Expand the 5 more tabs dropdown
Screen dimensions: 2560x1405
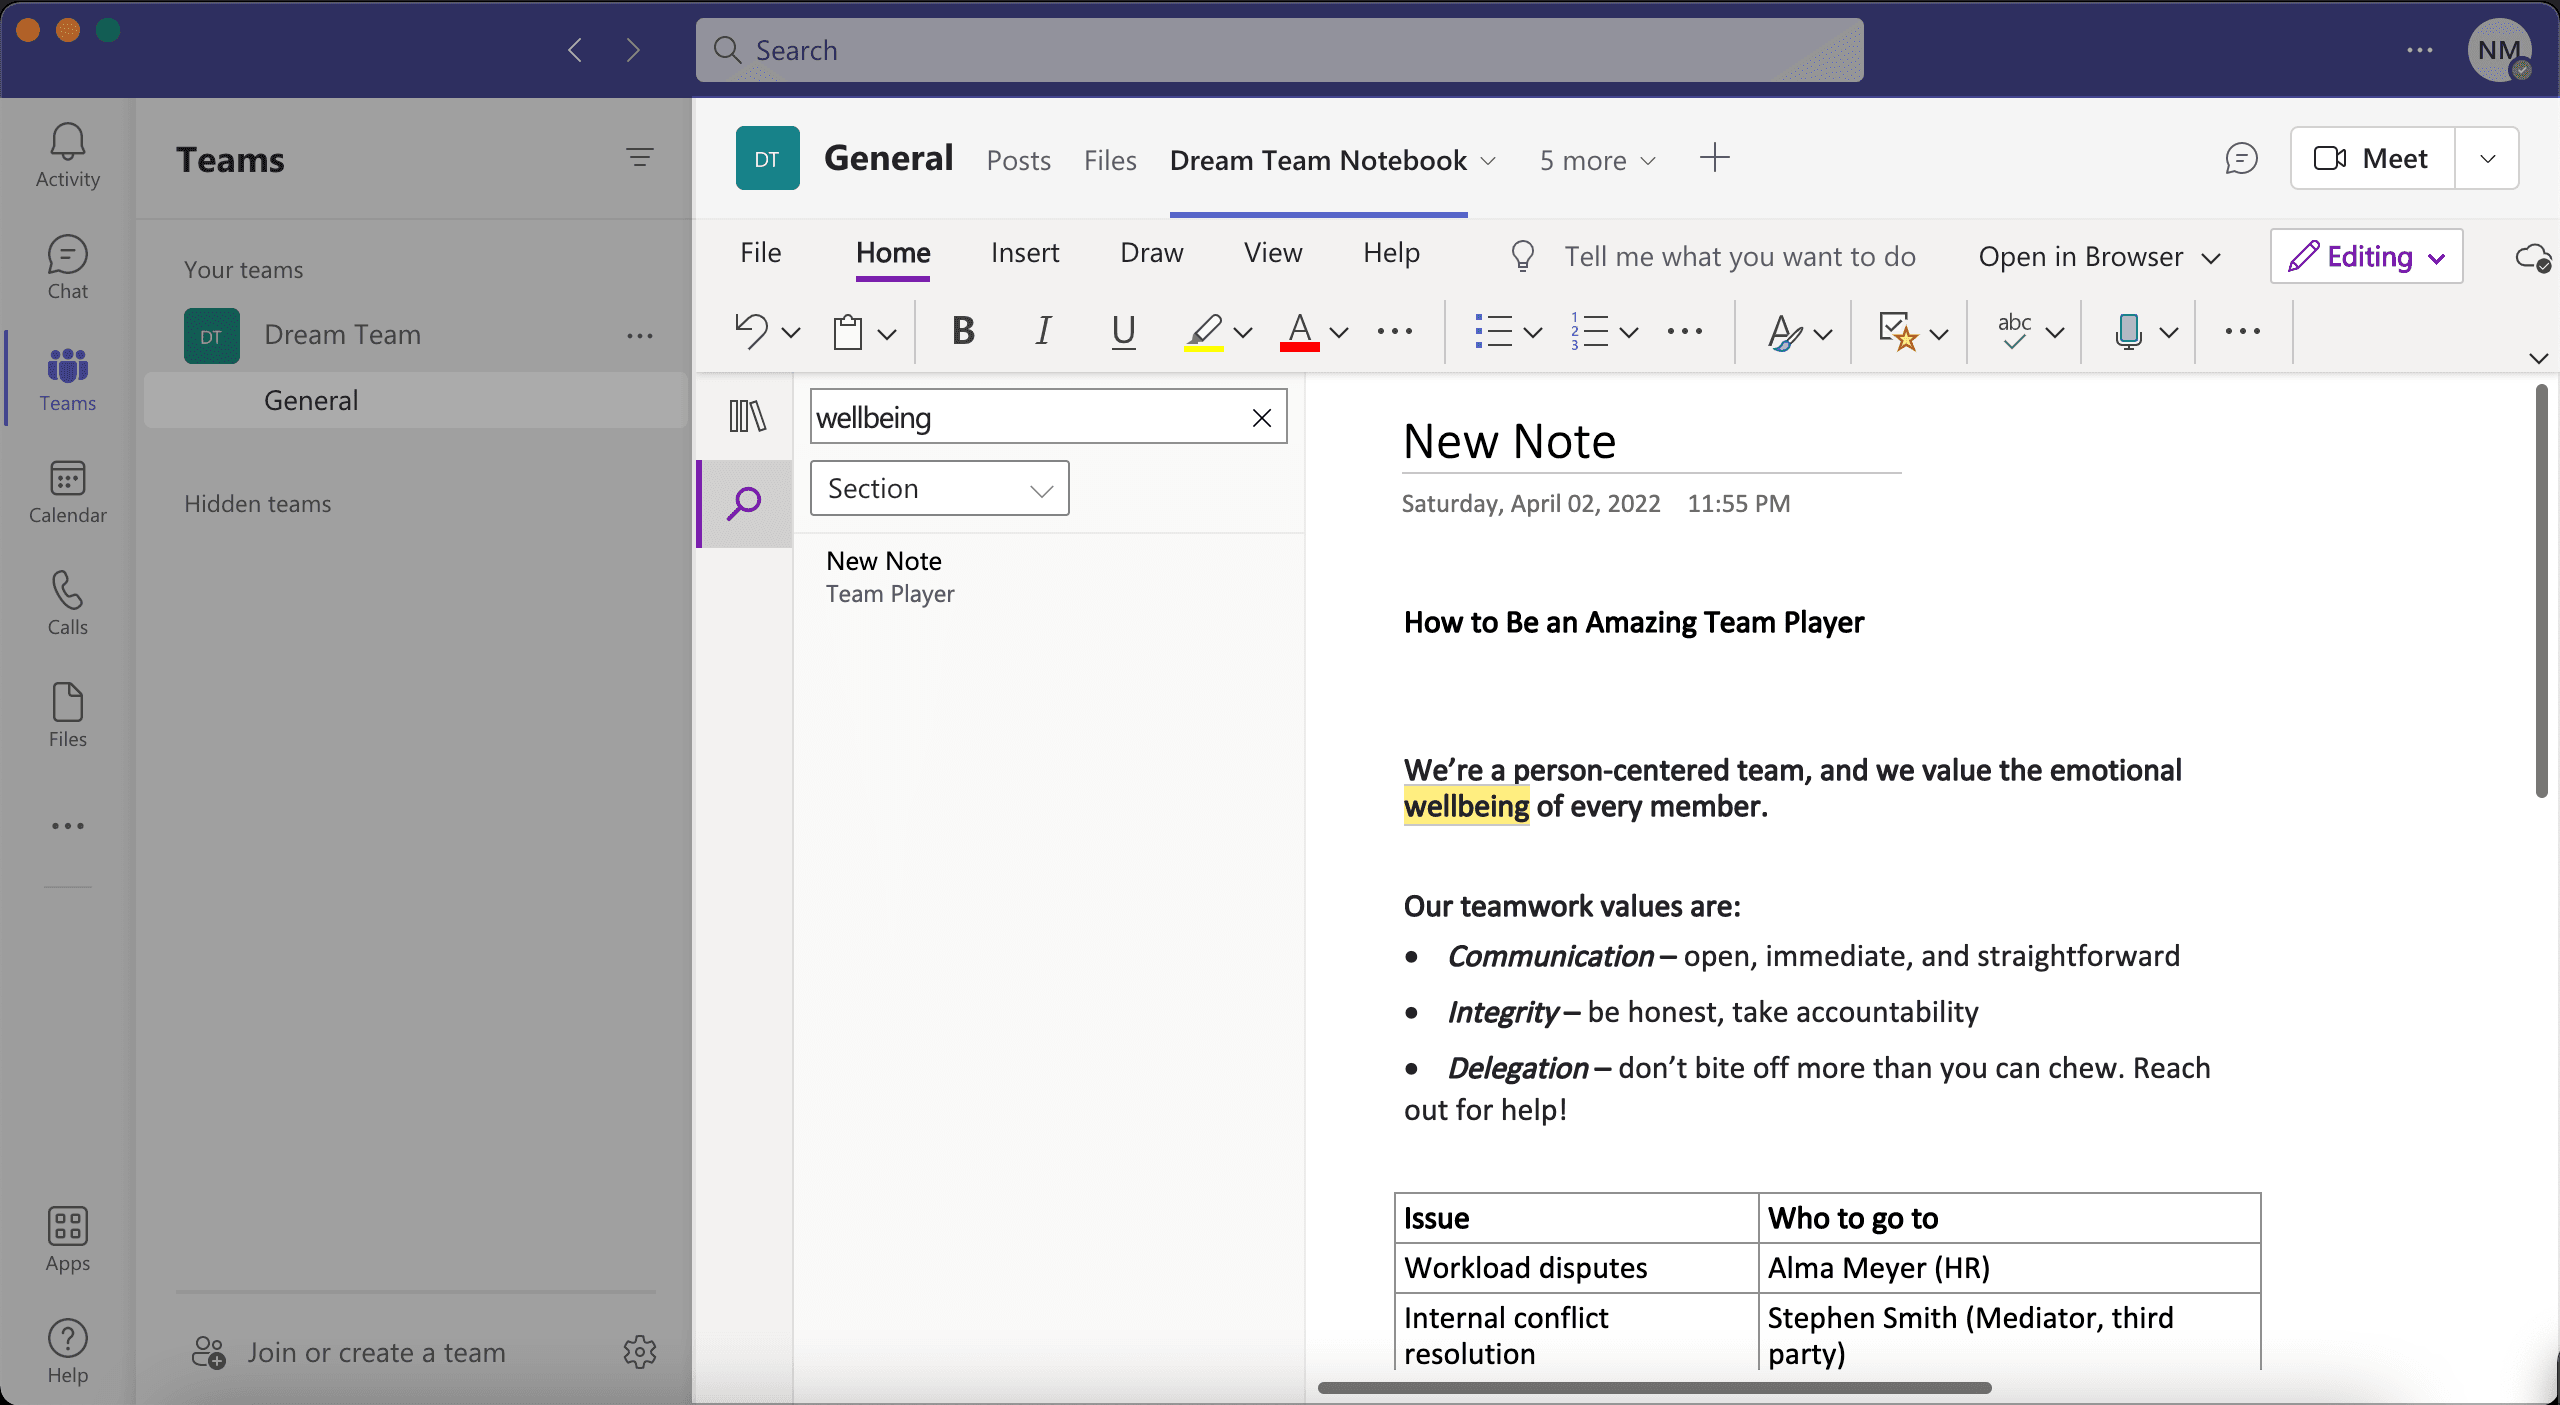coord(1598,160)
